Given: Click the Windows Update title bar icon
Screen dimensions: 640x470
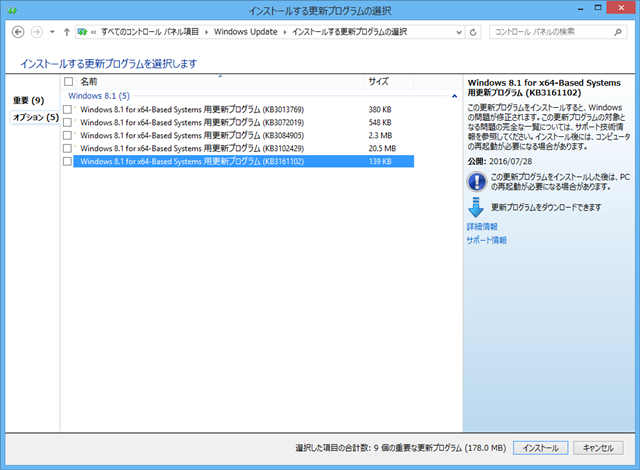Looking at the screenshot, I should pyautogui.click(x=12, y=10).
